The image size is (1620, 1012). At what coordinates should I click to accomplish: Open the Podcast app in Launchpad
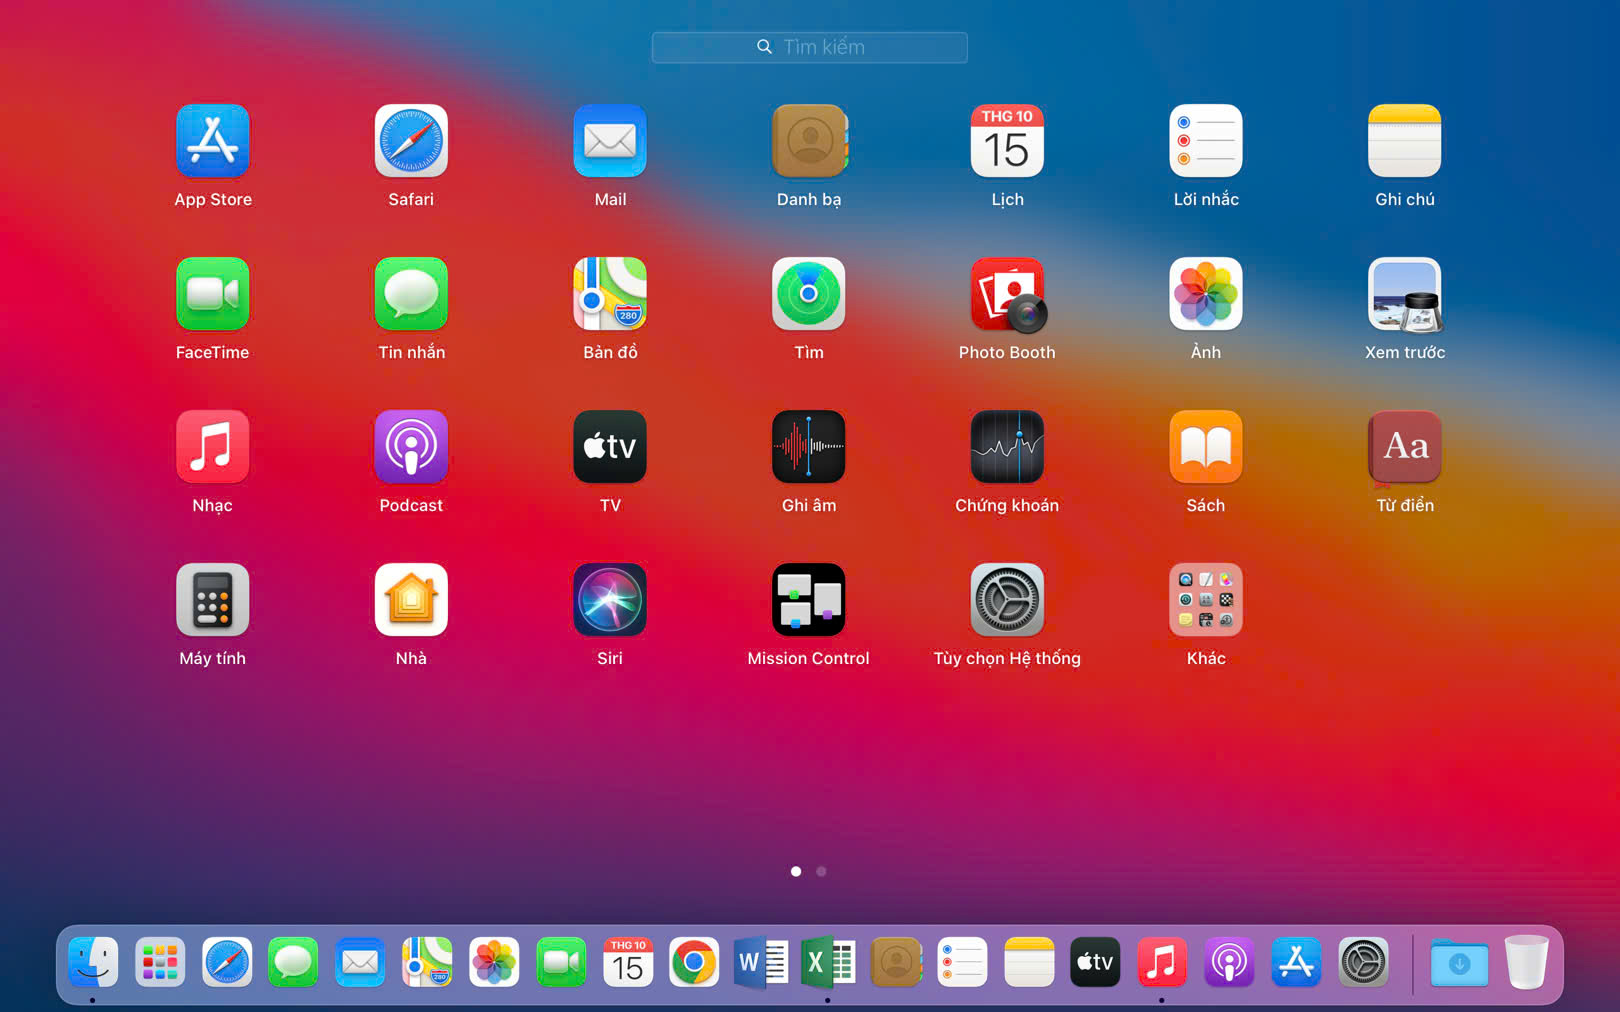click(x=411, y=447)
